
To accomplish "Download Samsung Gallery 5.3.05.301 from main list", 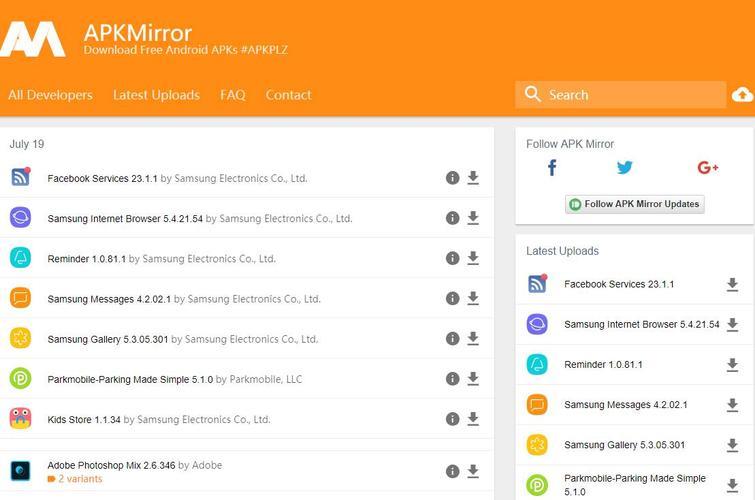I will point(473,339).
